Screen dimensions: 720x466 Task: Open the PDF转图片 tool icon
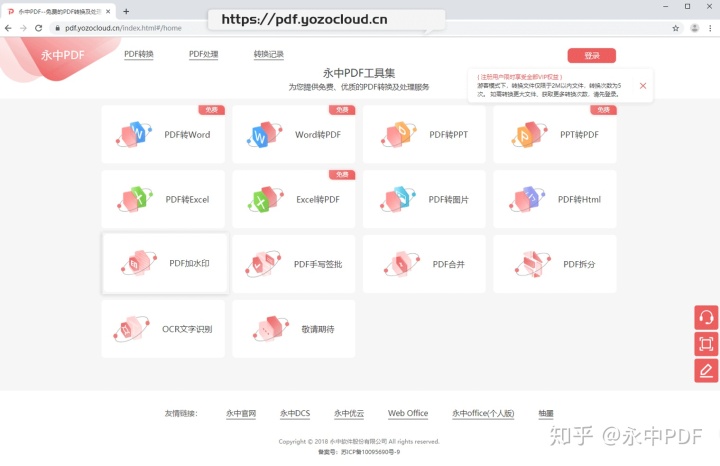398,199
